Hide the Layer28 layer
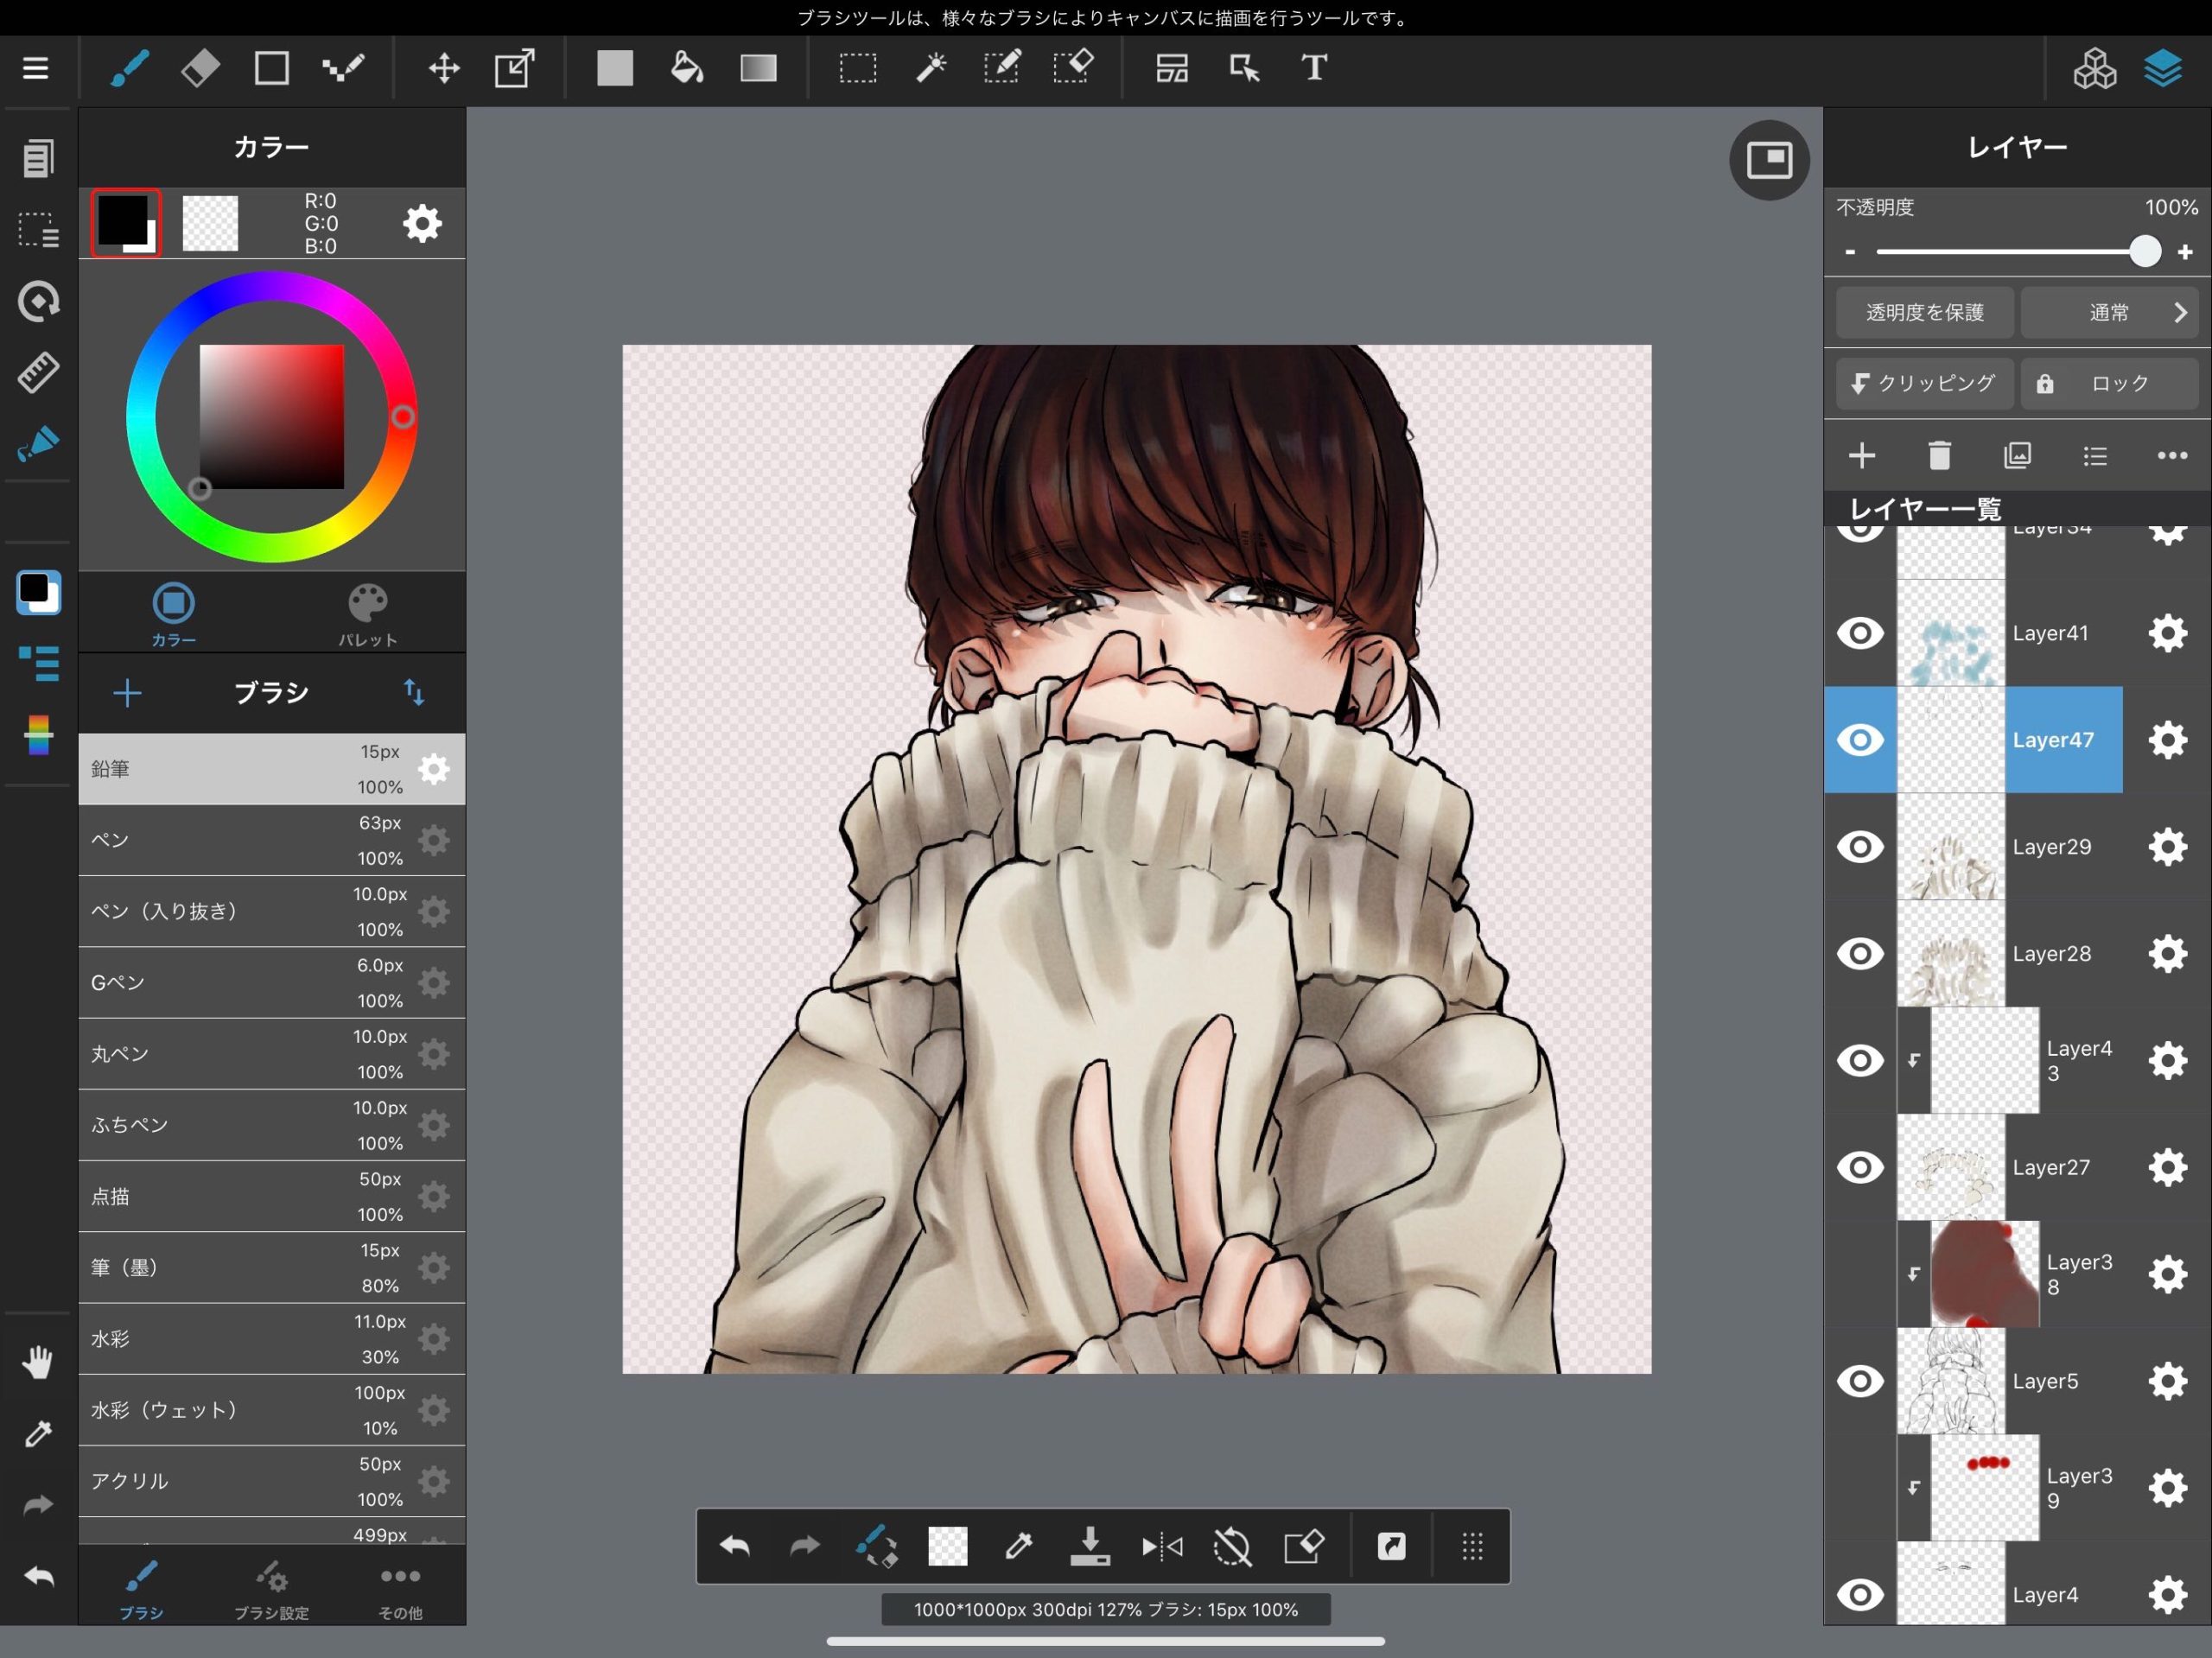The width and height of the screenshot is (2212, 1658). (x=1861, y=953)
